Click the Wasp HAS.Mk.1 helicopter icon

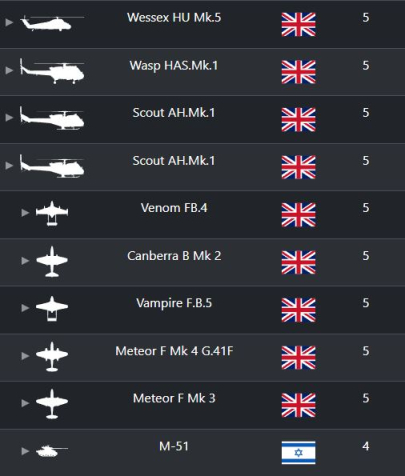pos(52,71)
